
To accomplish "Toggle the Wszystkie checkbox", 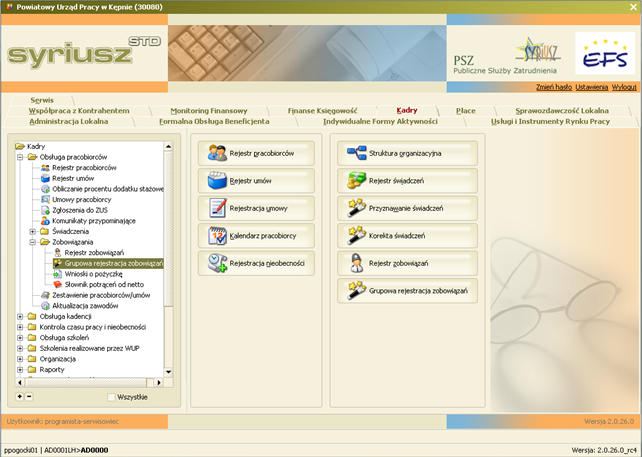I will (111, 397).
